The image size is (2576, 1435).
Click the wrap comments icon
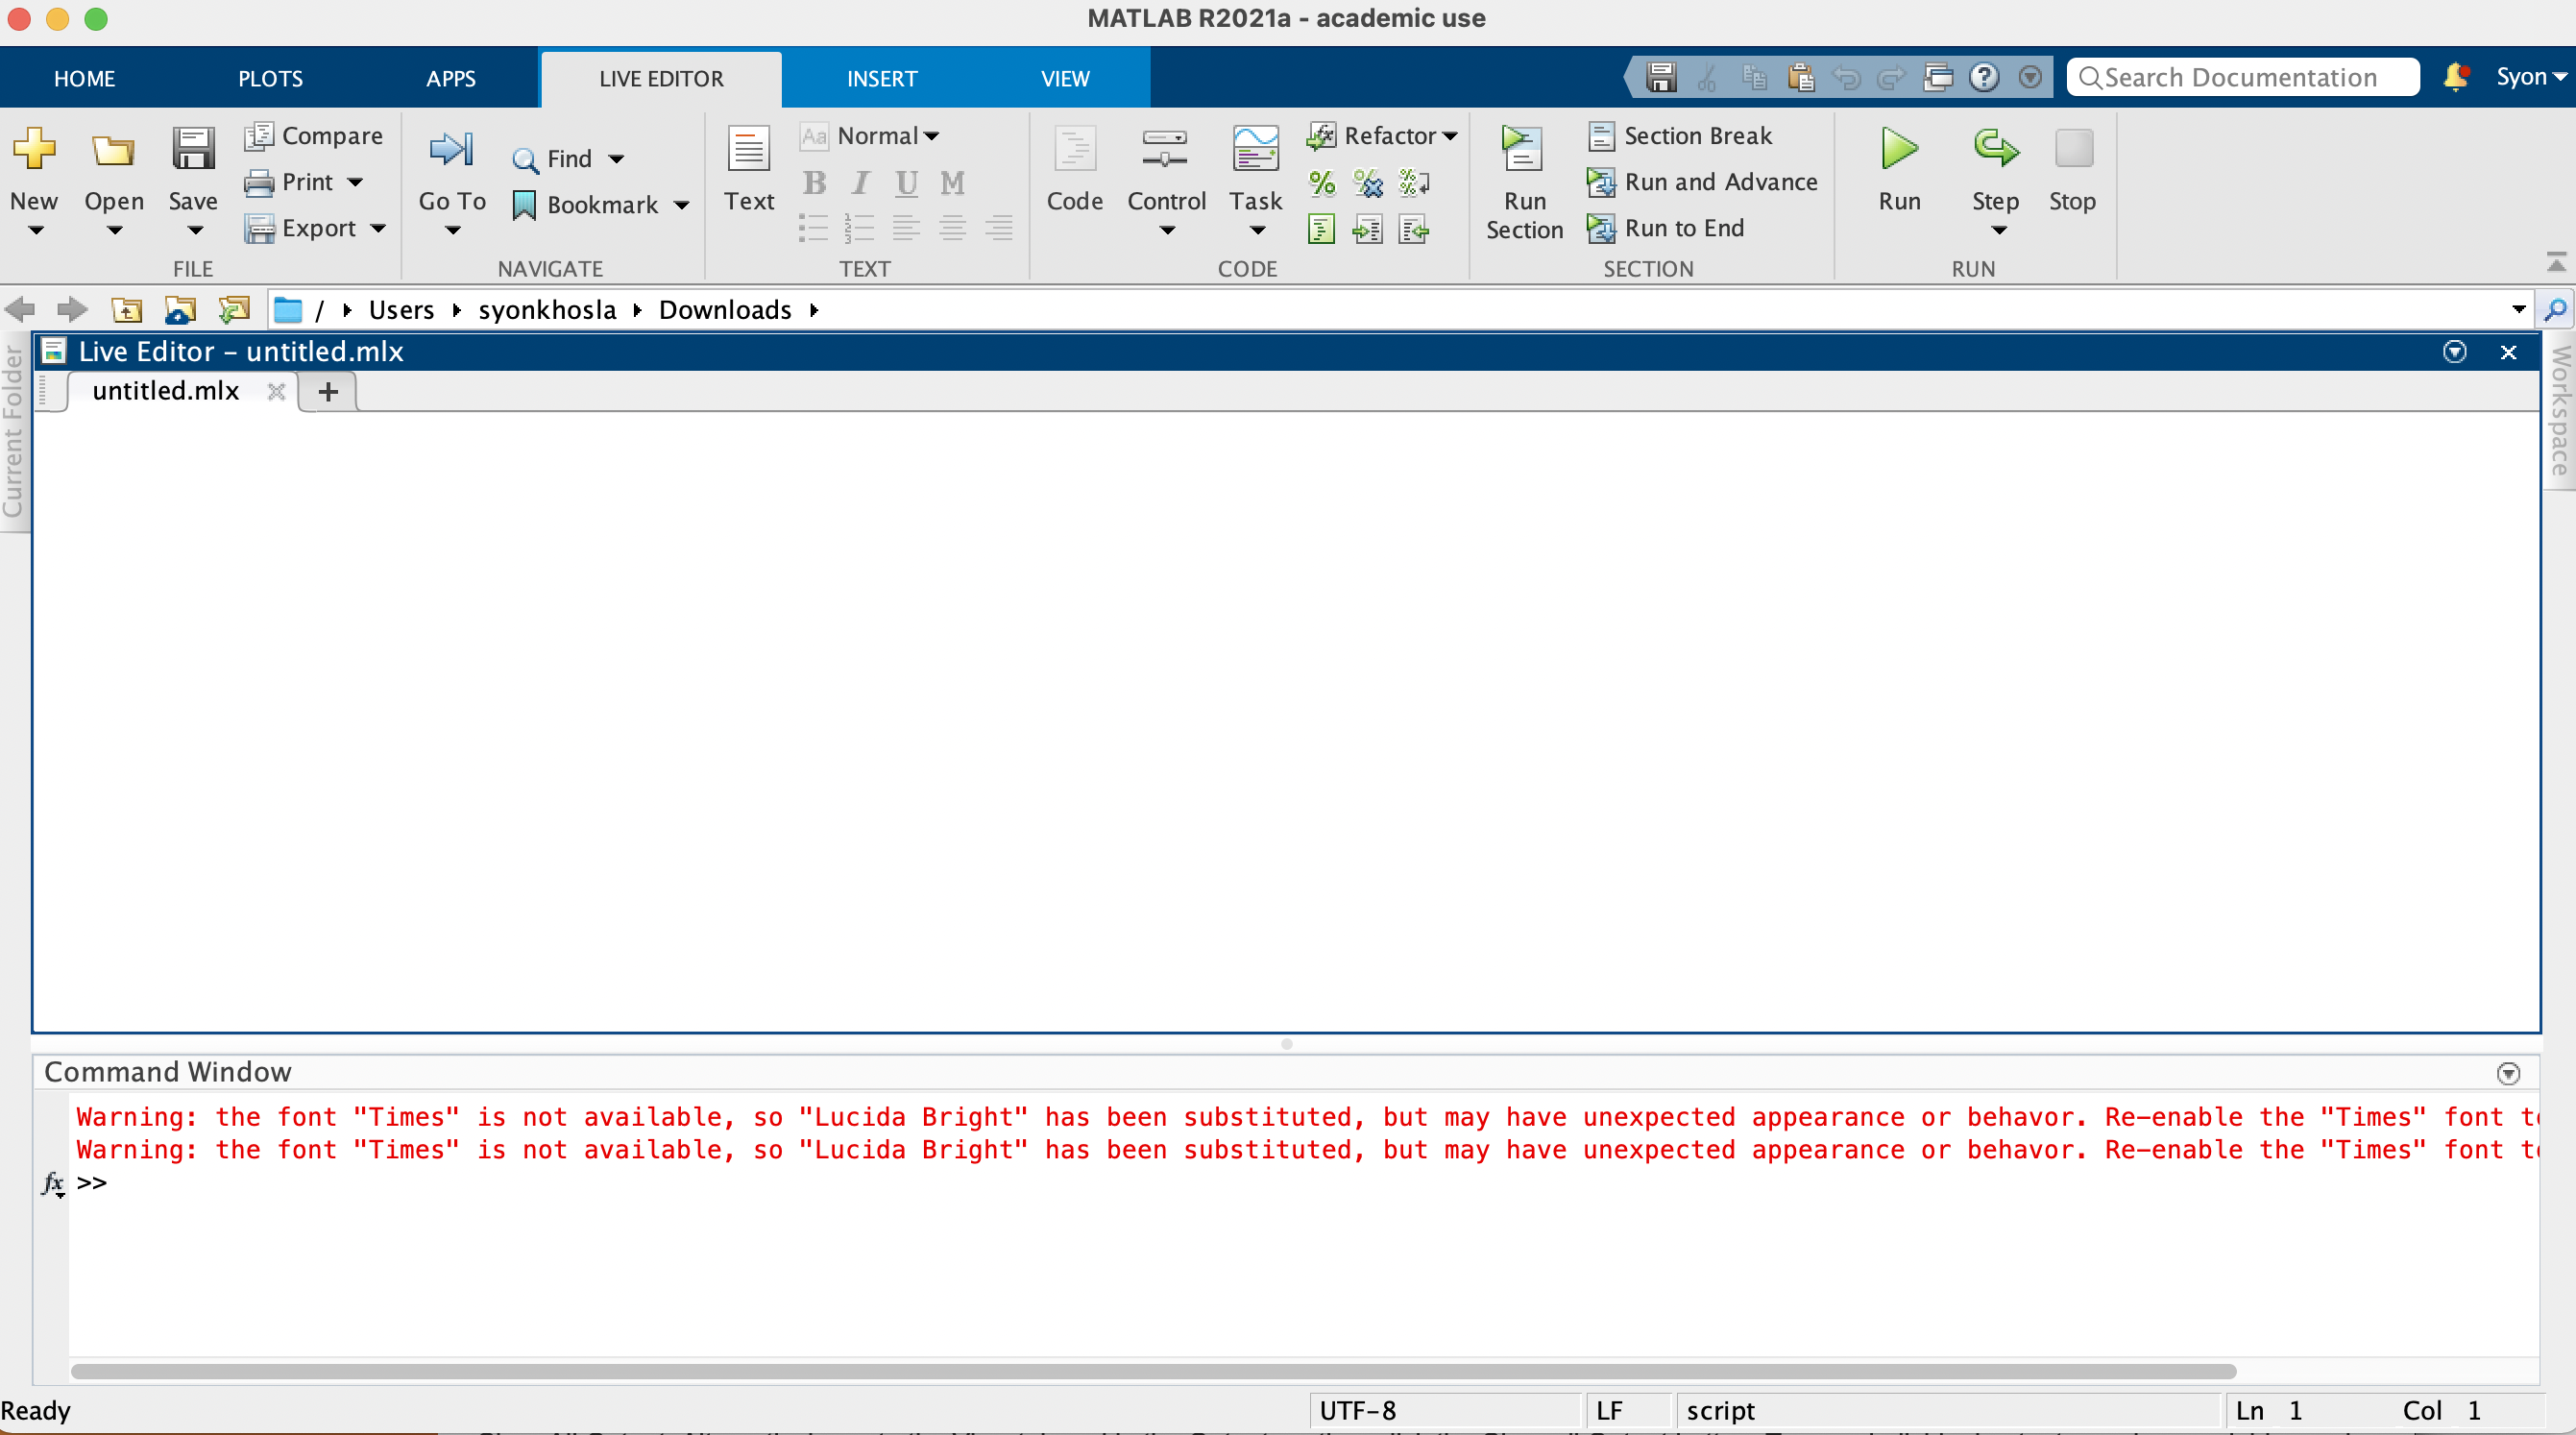[1413, 182]
